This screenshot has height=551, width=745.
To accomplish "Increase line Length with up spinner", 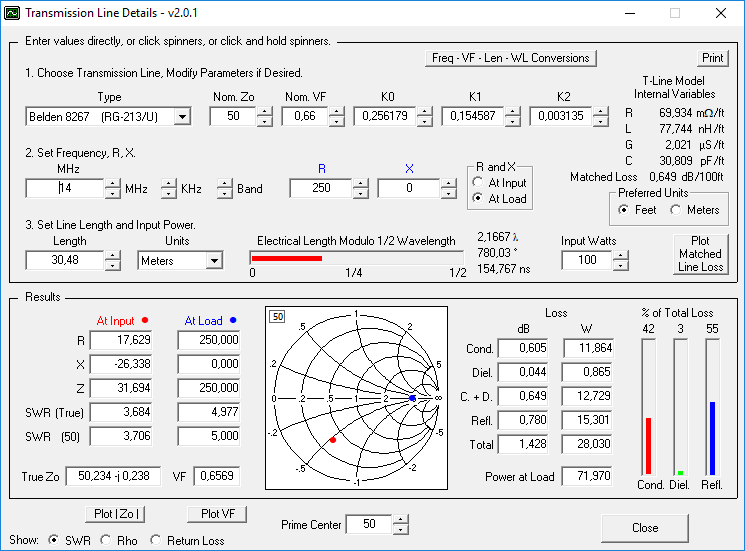I will coord(113,256).
